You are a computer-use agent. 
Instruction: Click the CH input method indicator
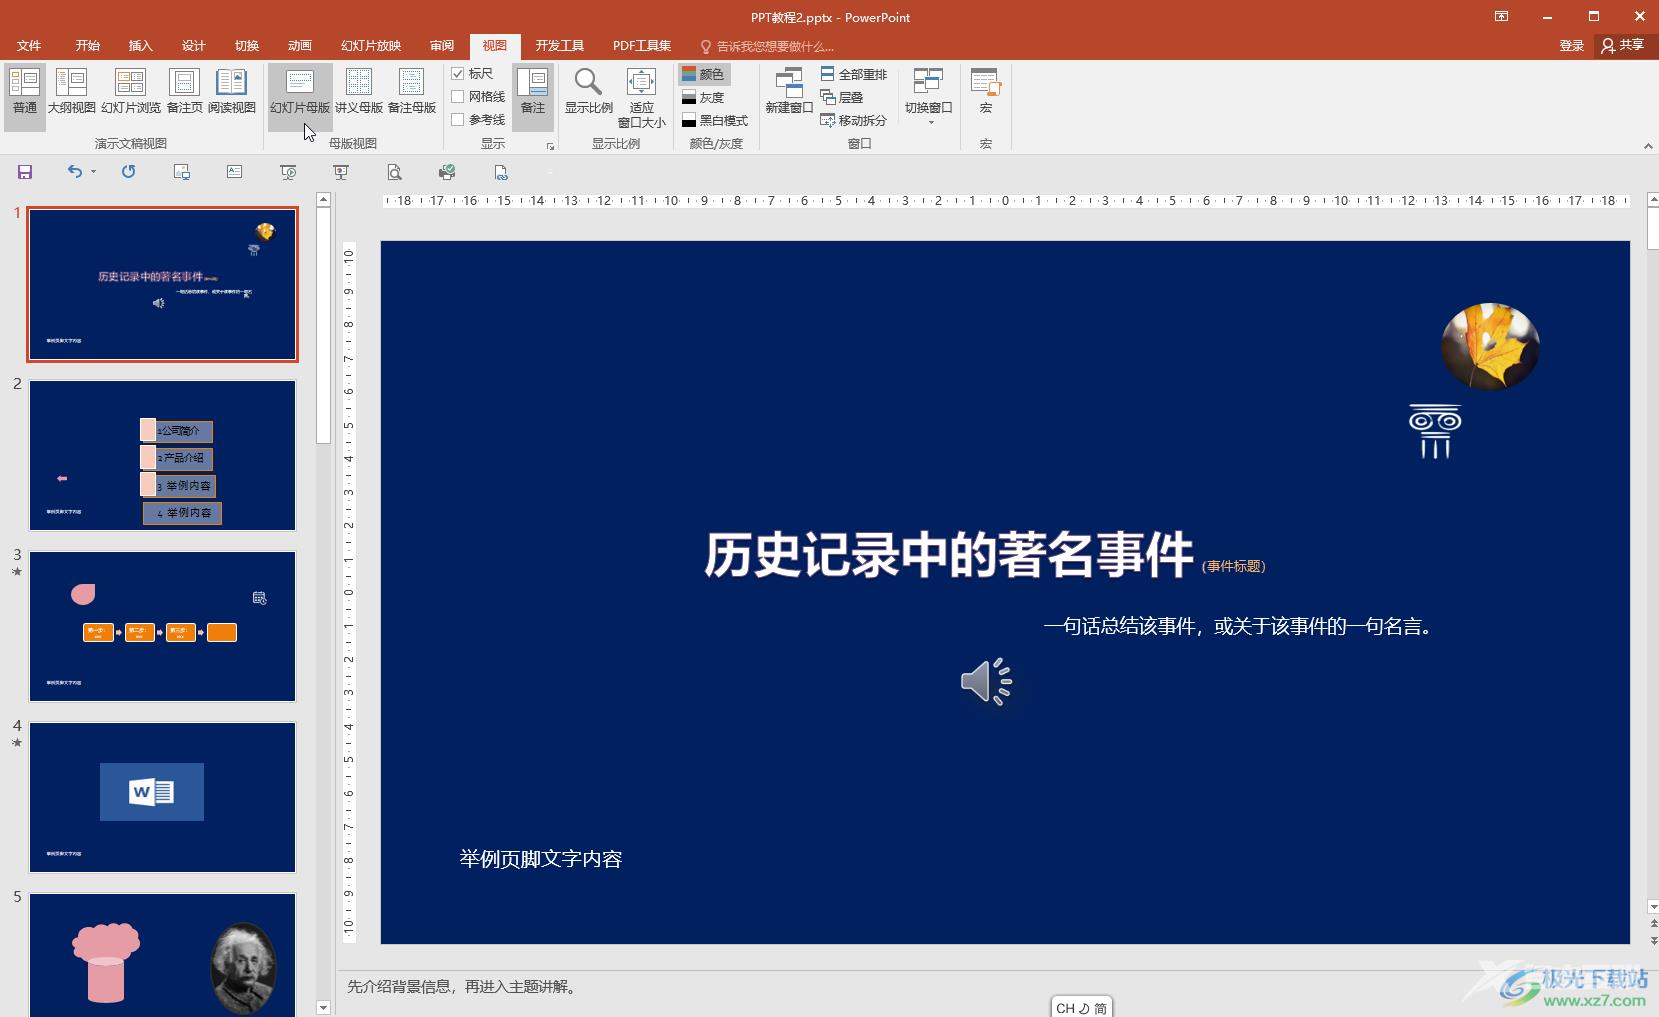tap(1081, 1008)
